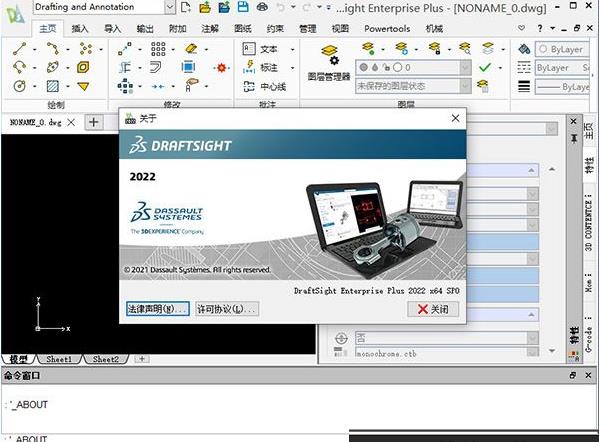Switch to the Model (模型) tab
Viewport: 599px width, 442px height.
coord(18,359)
